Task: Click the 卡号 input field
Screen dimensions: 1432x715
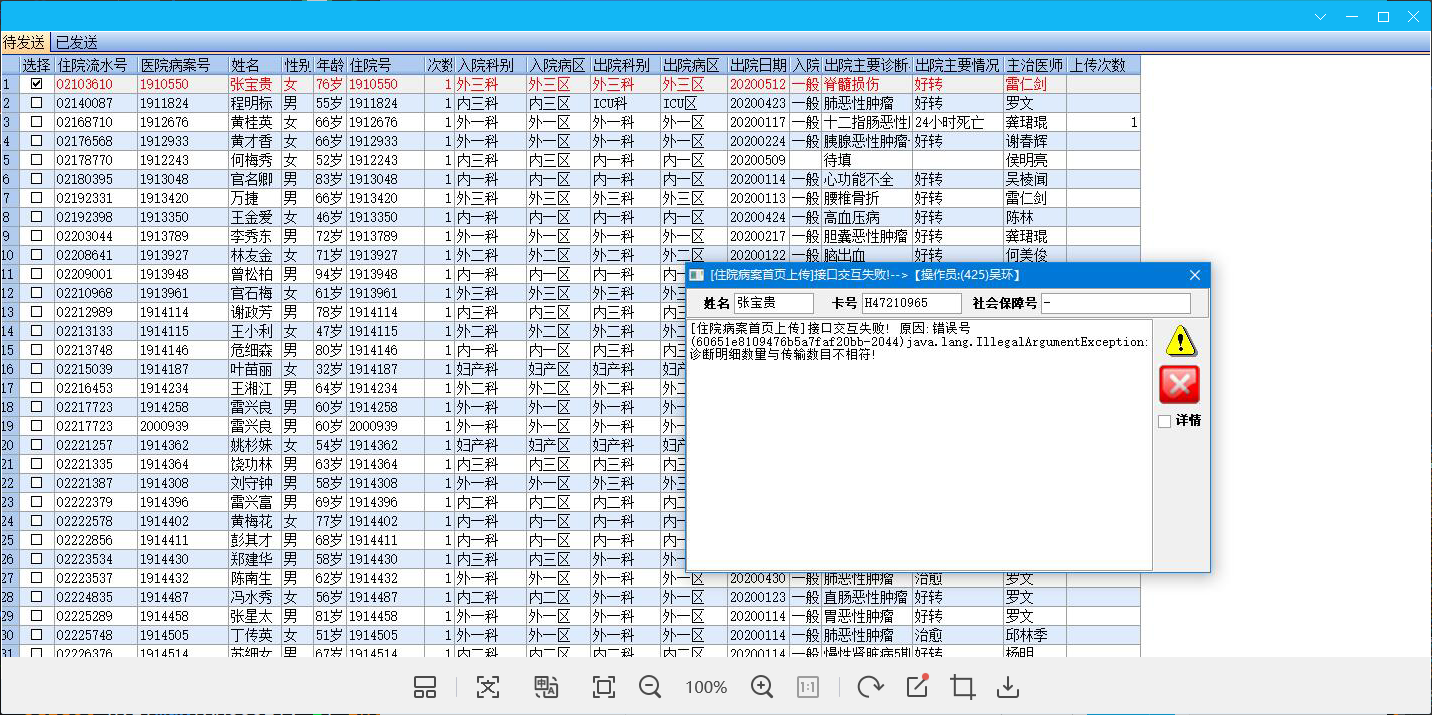Action: pos(911,303)
